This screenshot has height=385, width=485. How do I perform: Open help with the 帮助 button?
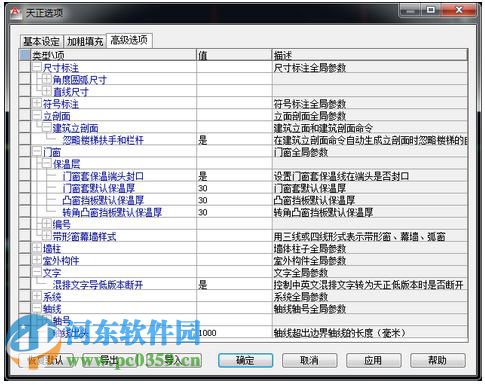[x=437, y=360]
